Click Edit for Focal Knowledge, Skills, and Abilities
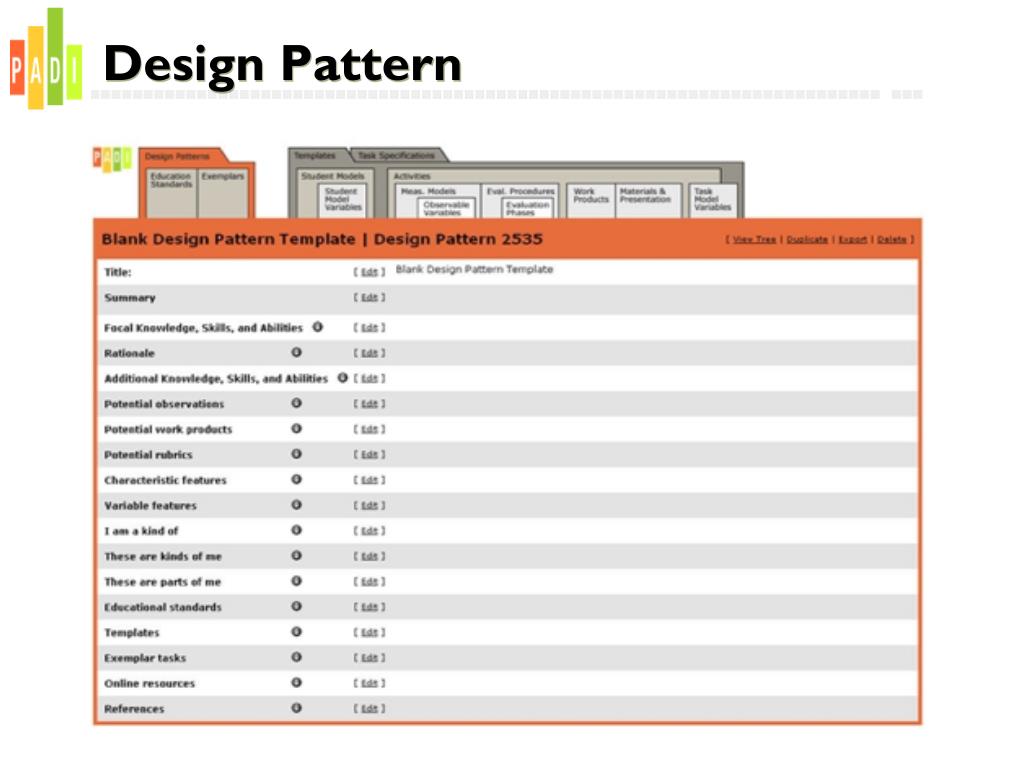This screenshot has width=1024, height=768. [x=370, y=328]
